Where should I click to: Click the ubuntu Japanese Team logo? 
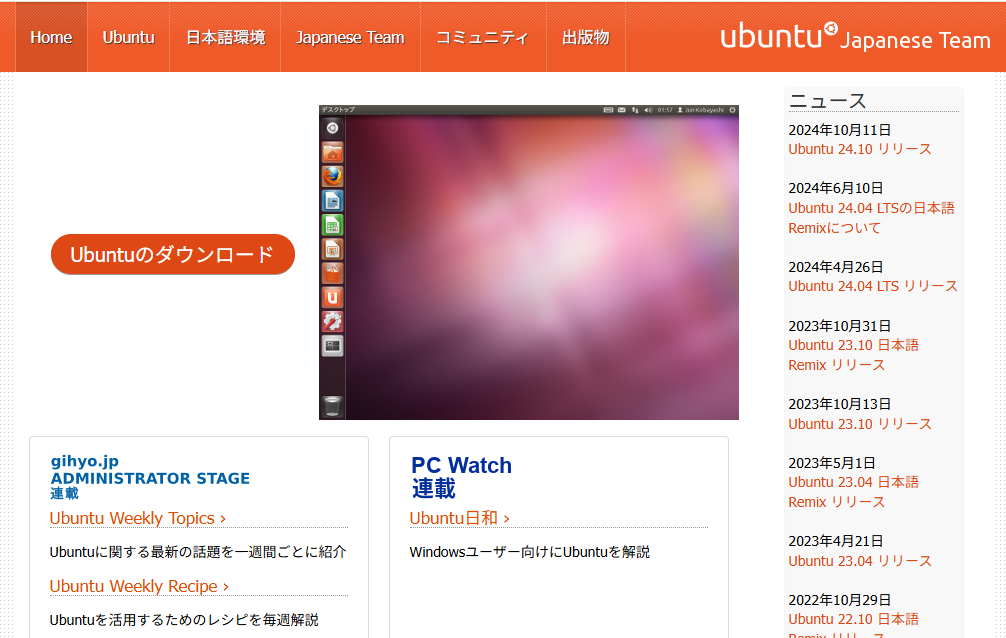click(855, 37)
